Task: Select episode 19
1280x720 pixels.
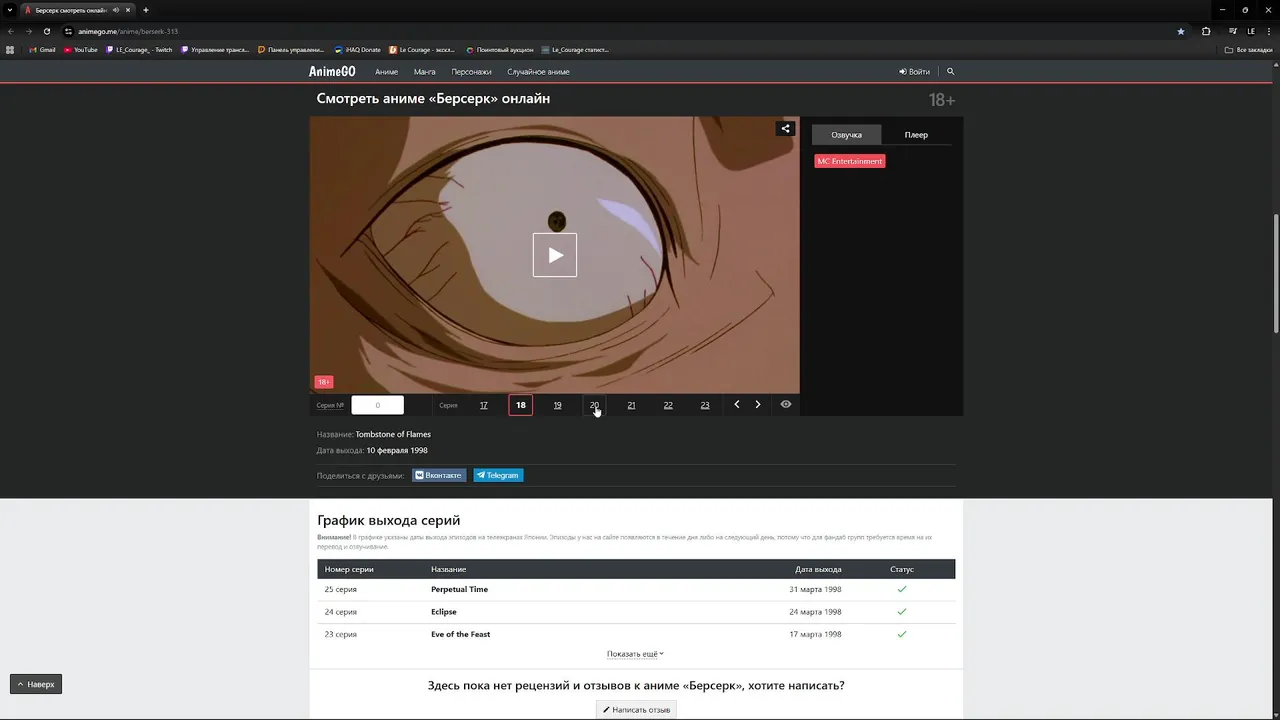Action: click(557, 405)
